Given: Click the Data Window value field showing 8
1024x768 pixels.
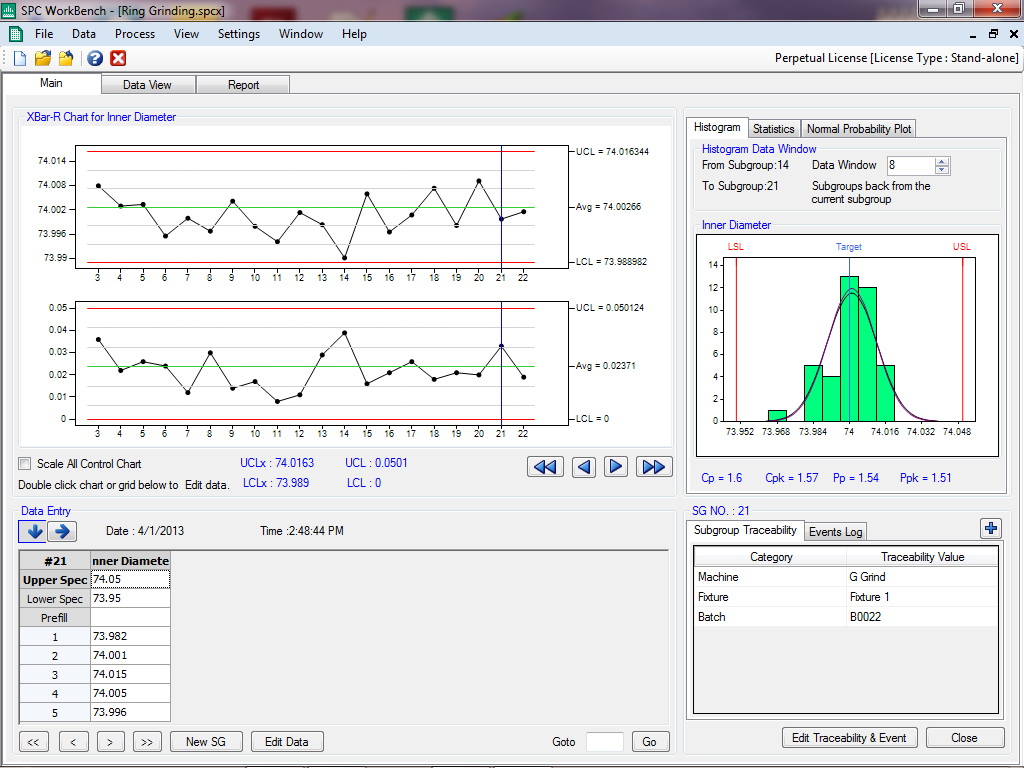Looking at the screenshot, I should (x=911, y=165).
